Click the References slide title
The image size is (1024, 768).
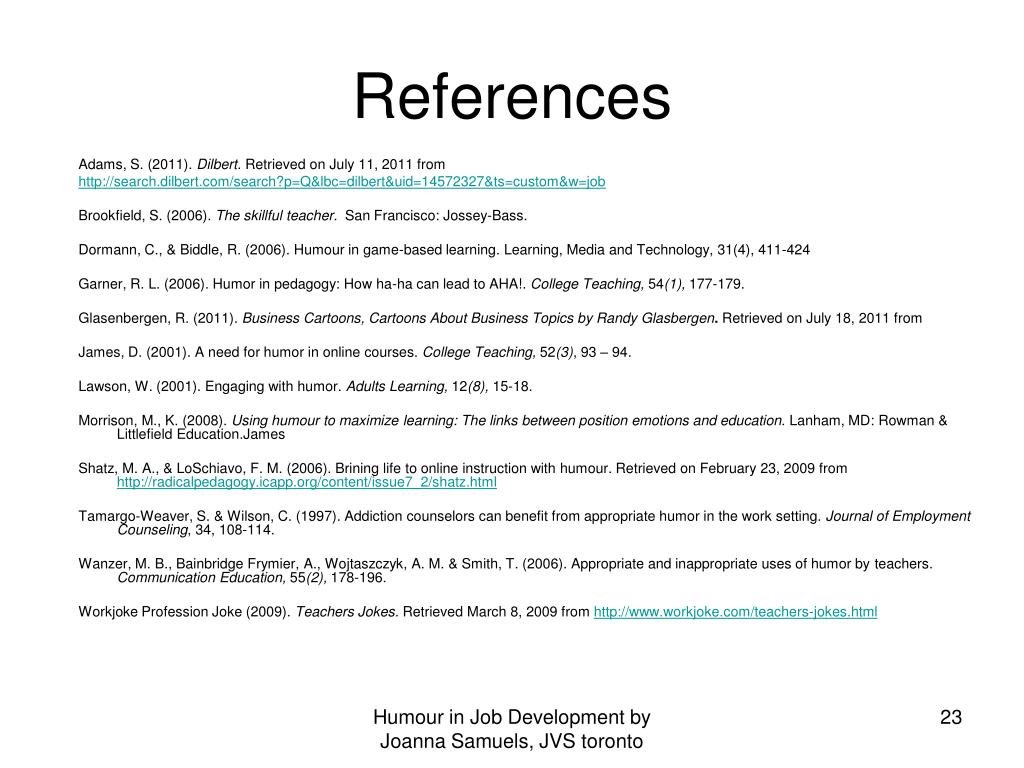[512, 97]
